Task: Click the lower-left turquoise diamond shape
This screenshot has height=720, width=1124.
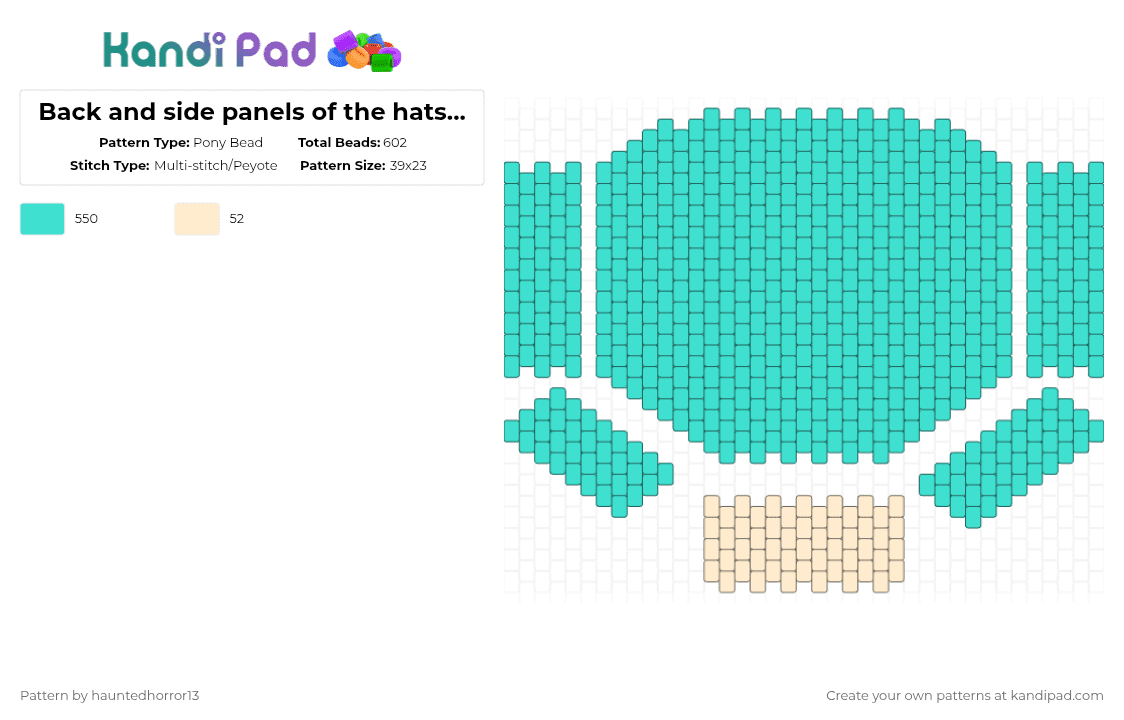Action: (589, 453)
